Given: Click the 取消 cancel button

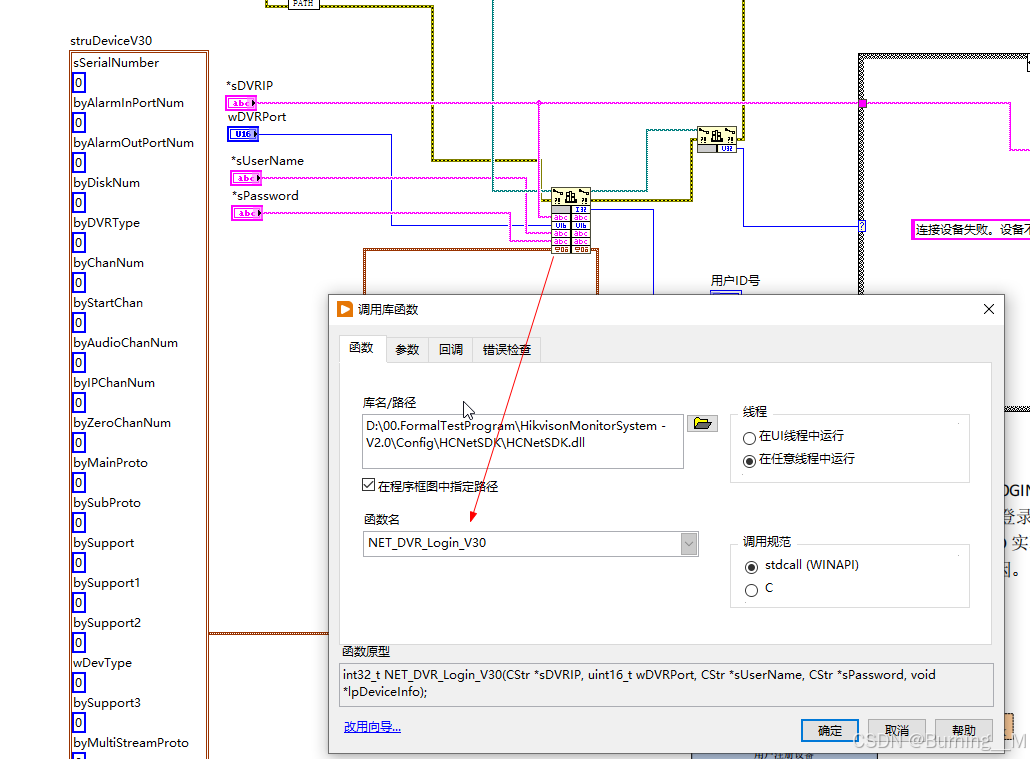Looking at the screenshot, I should [x=896, y=730].
